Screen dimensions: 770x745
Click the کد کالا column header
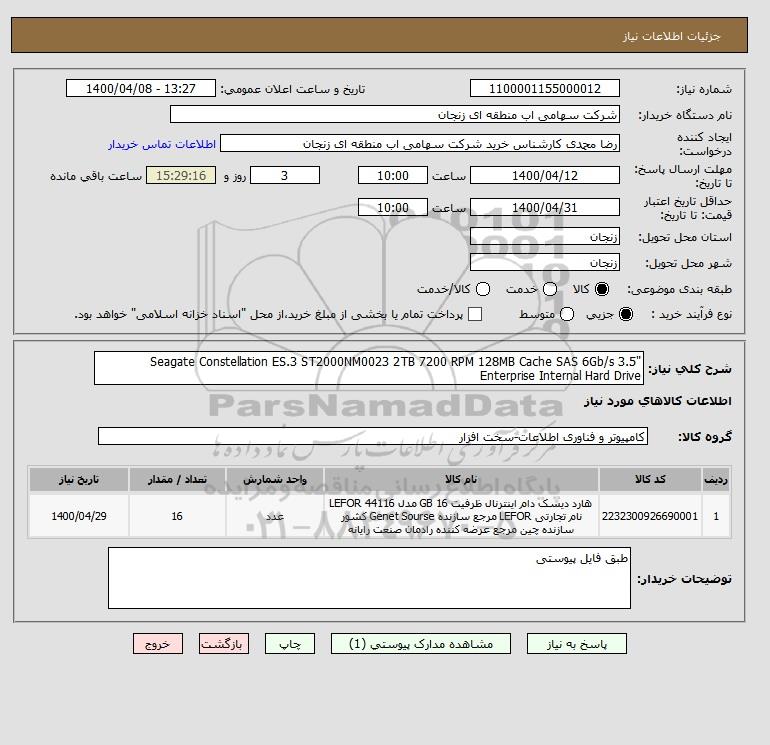pos(650,479)
